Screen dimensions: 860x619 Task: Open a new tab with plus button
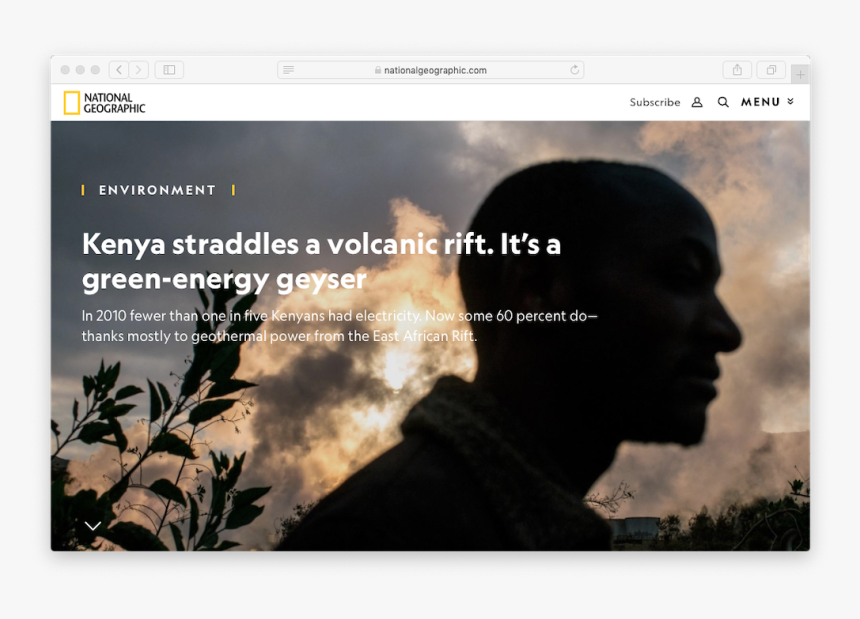coord(800,75)
